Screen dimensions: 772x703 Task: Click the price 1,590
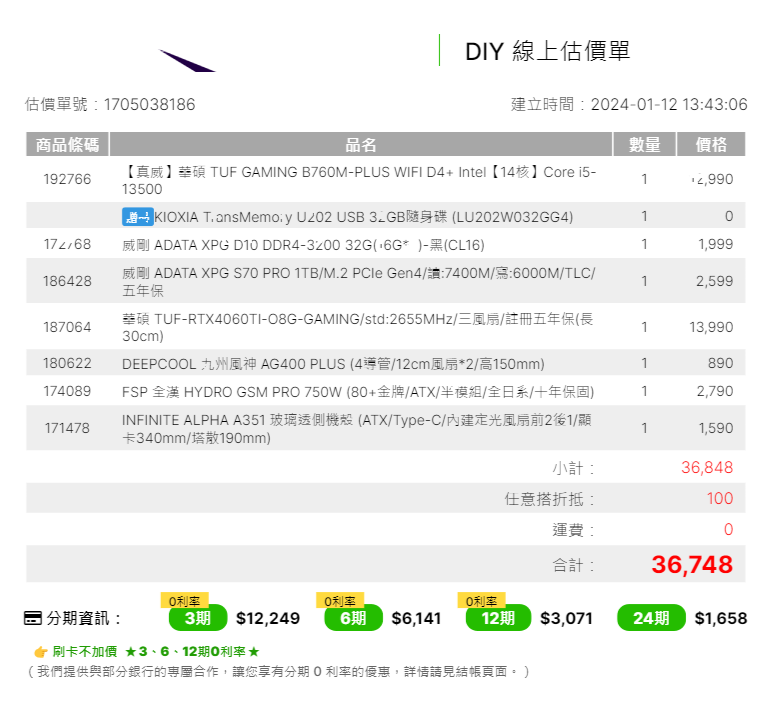[x=716, y=428]
